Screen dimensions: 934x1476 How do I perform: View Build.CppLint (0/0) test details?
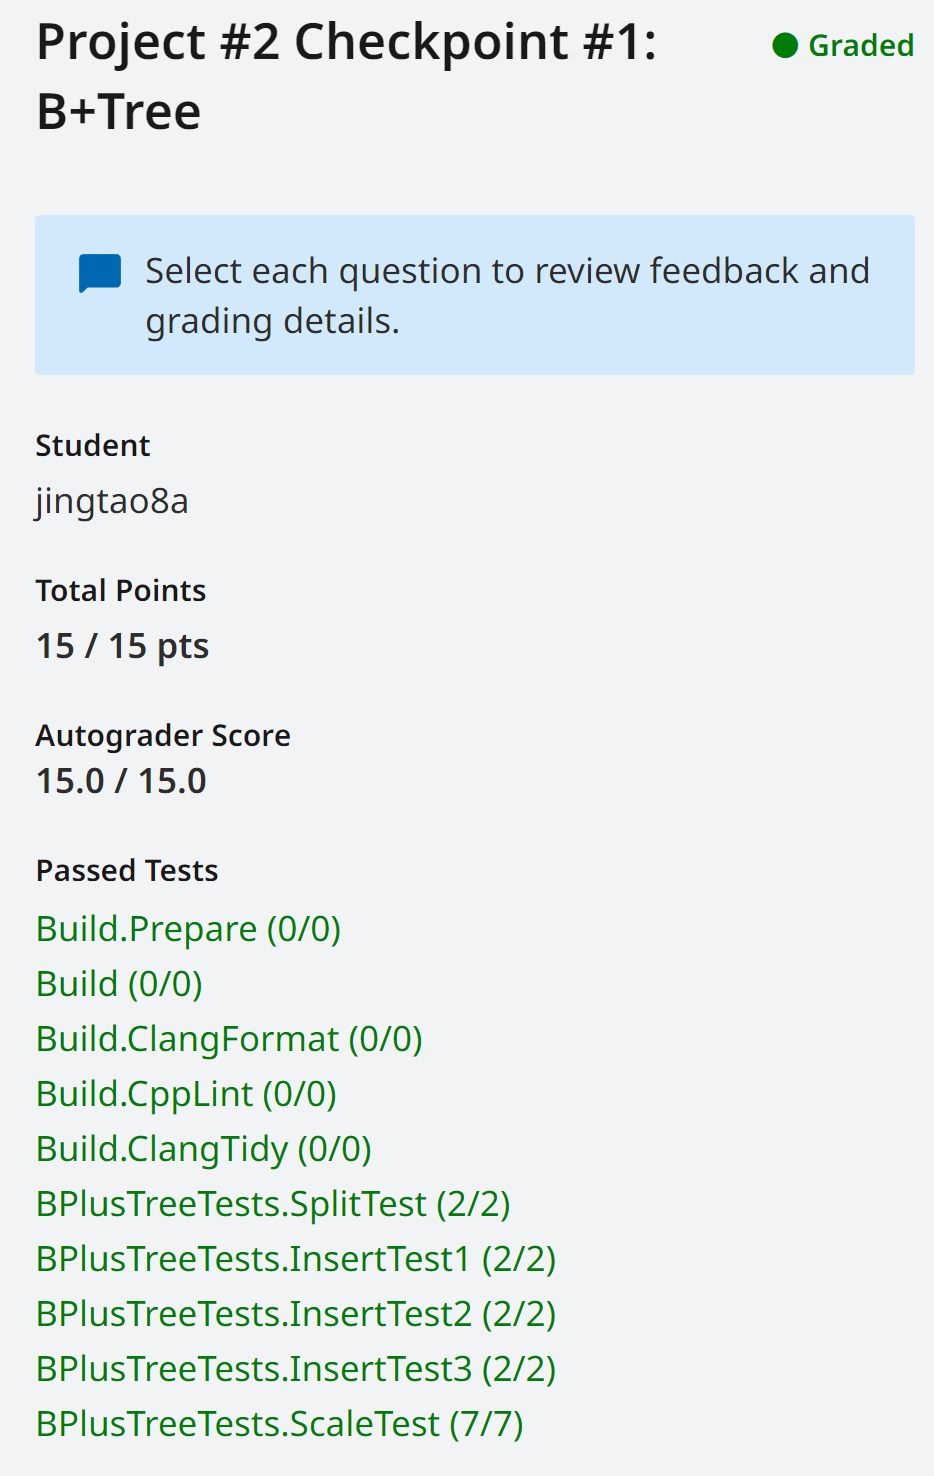coord(186,1094)
